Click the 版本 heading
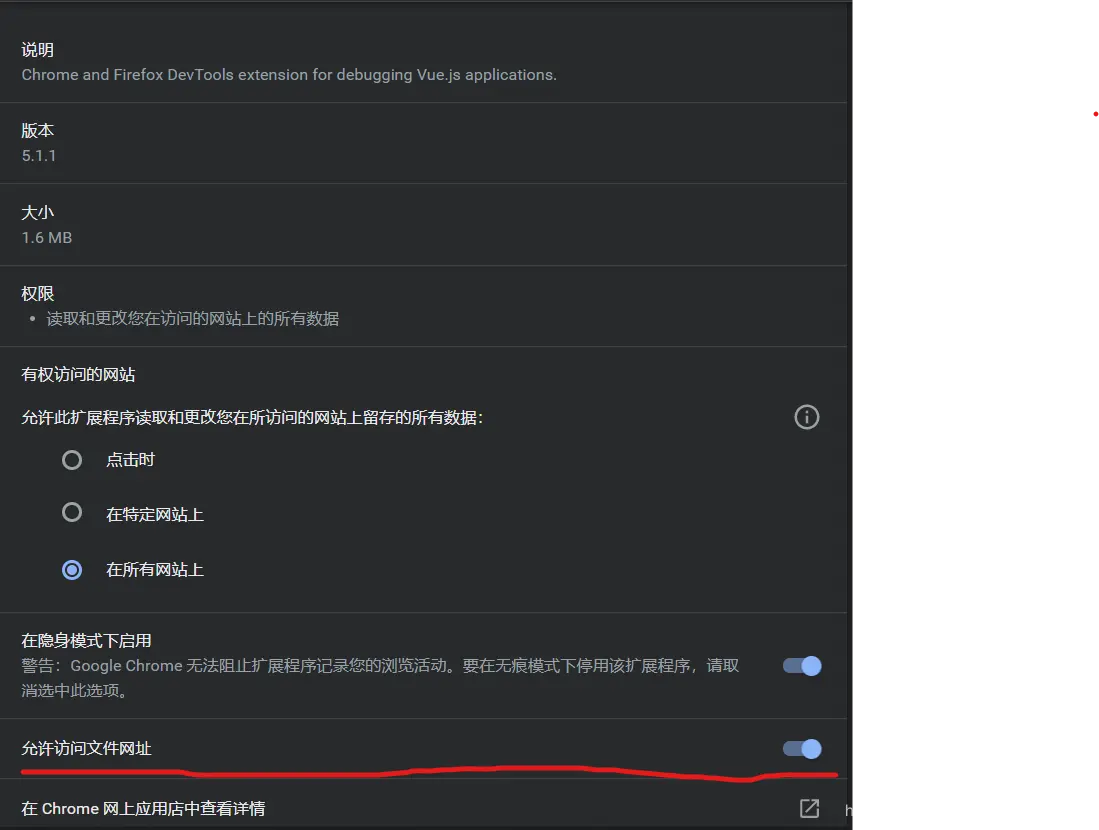Viewport: 1099px width, 830px height. tap(37, 130)
